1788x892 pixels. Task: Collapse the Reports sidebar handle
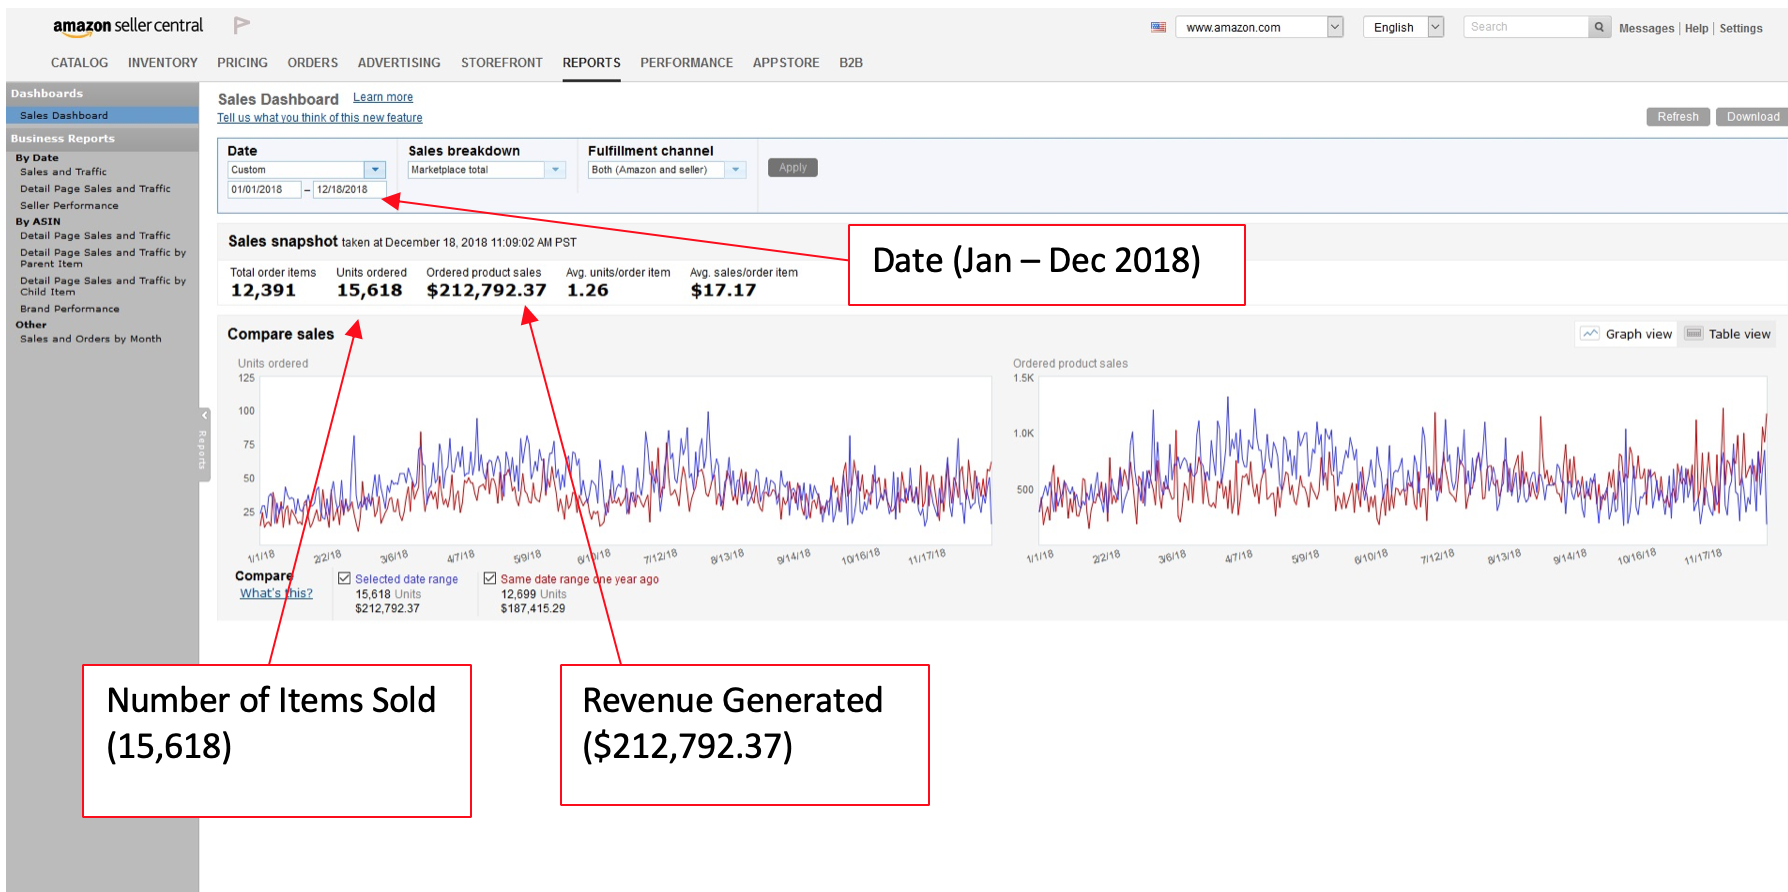coord(204,444)
